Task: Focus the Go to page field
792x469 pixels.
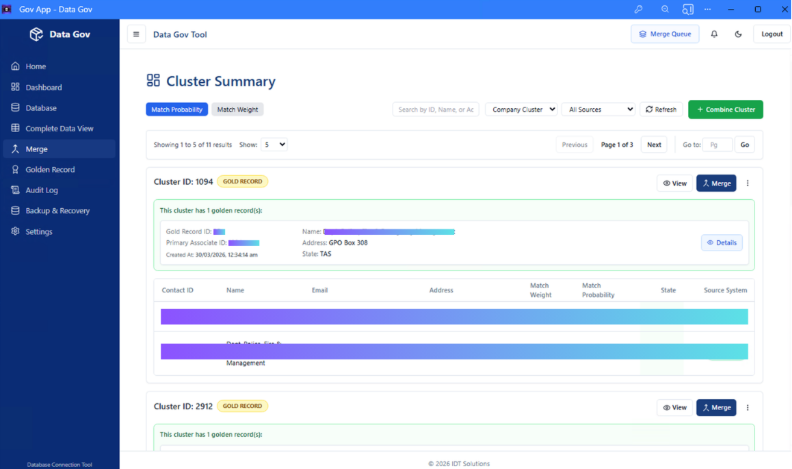Action: coord(717,144)
